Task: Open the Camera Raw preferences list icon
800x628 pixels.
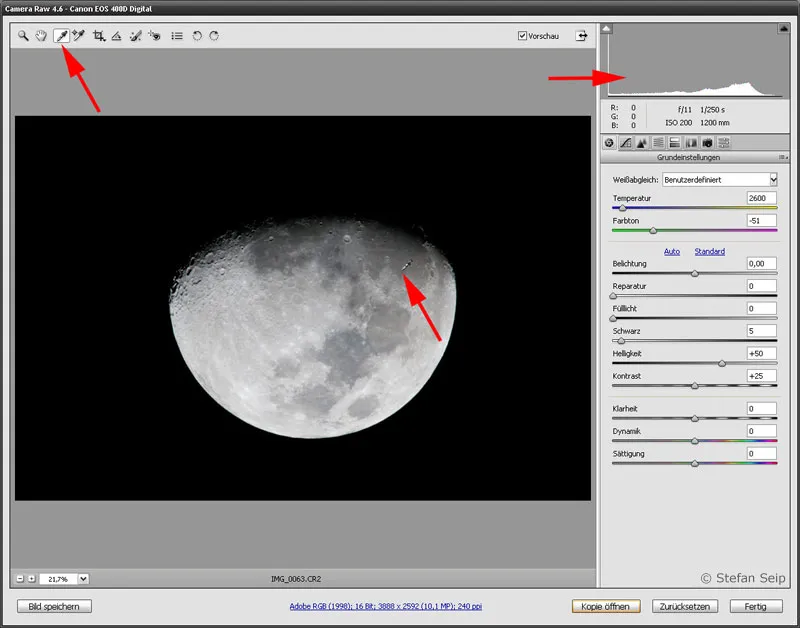Action: 177,36
